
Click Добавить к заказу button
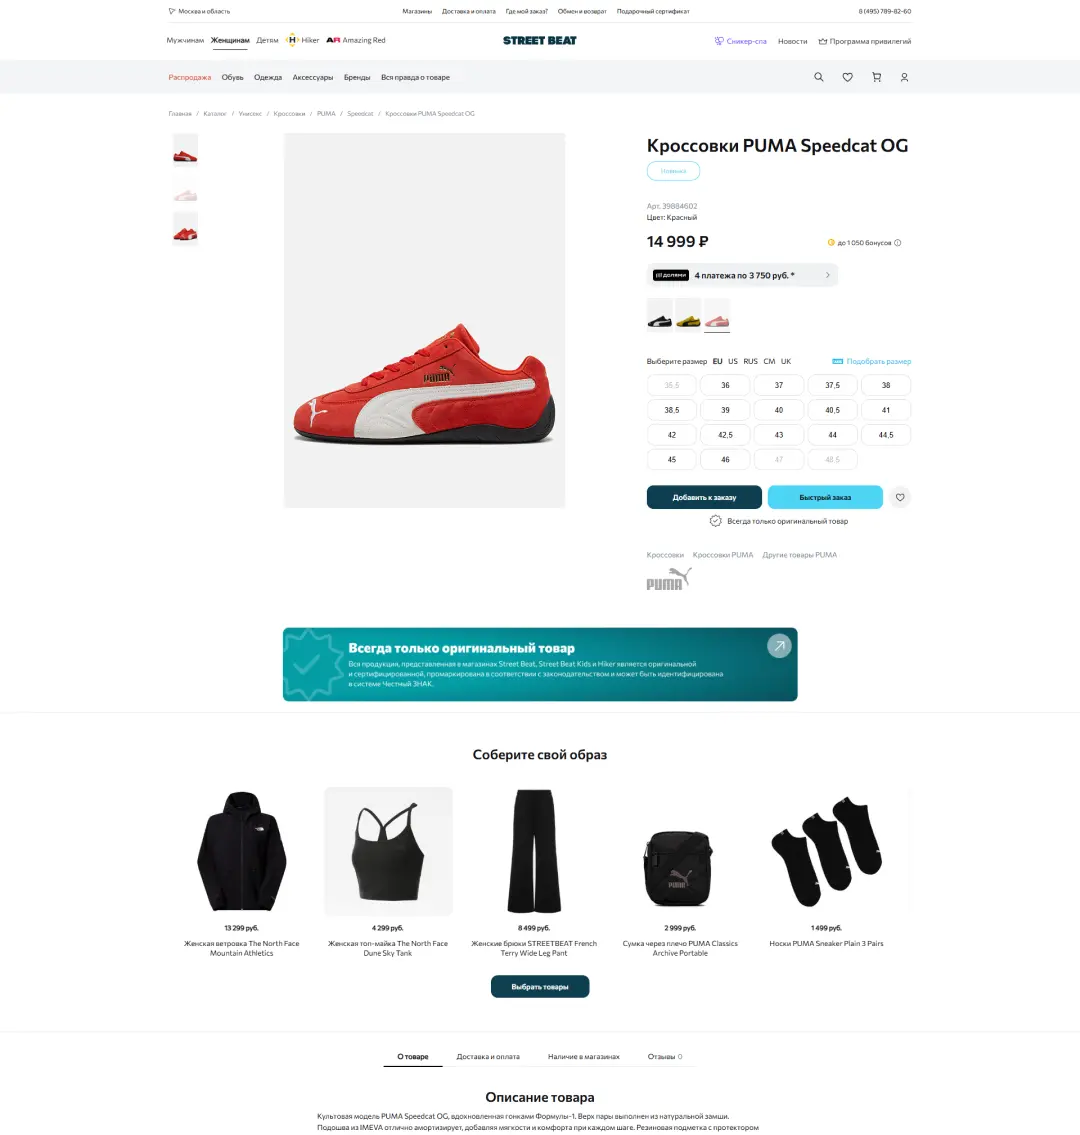[704, 497]
